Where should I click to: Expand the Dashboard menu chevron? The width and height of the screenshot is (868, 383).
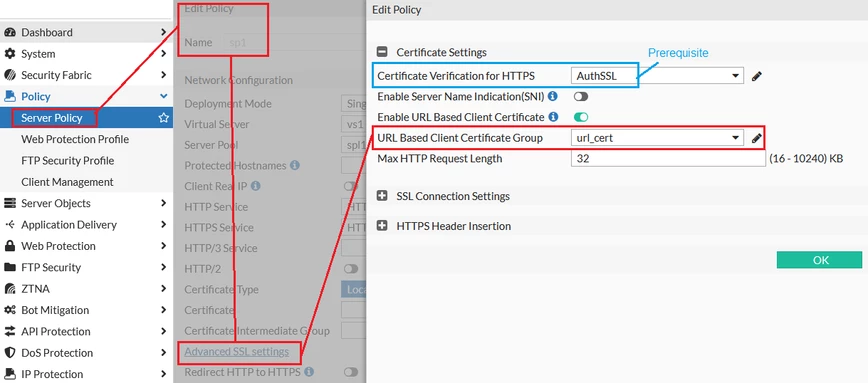coord(163,33)
